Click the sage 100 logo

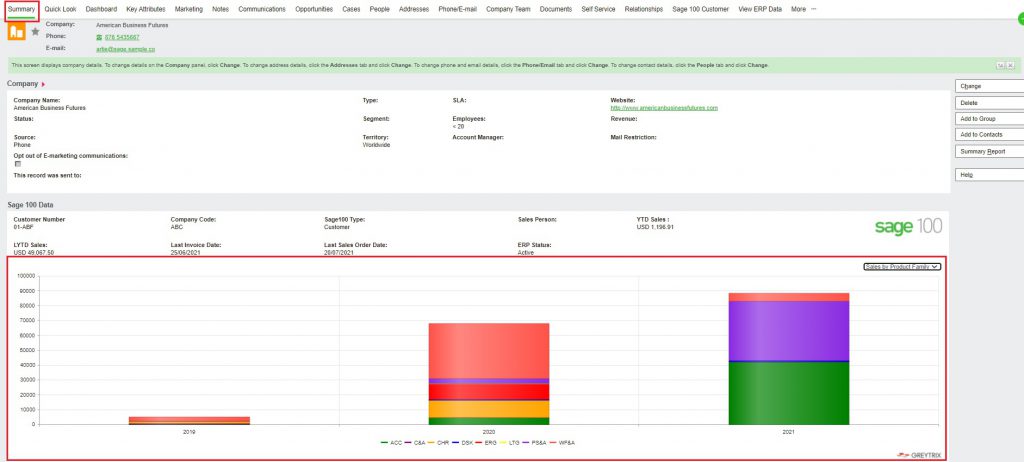908,226
